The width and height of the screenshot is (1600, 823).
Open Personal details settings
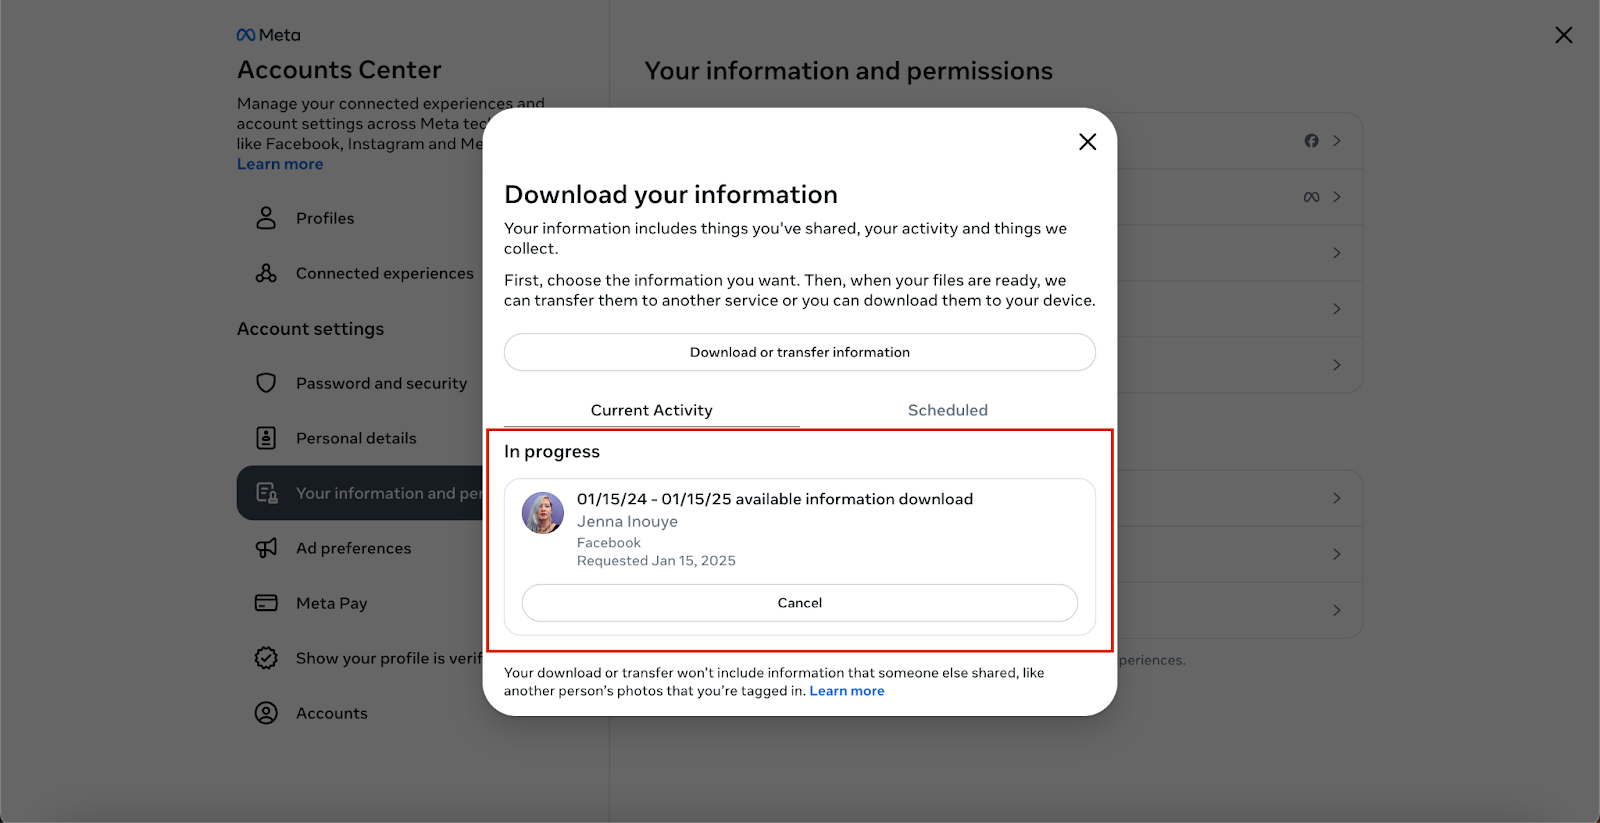tap(360, 438)
